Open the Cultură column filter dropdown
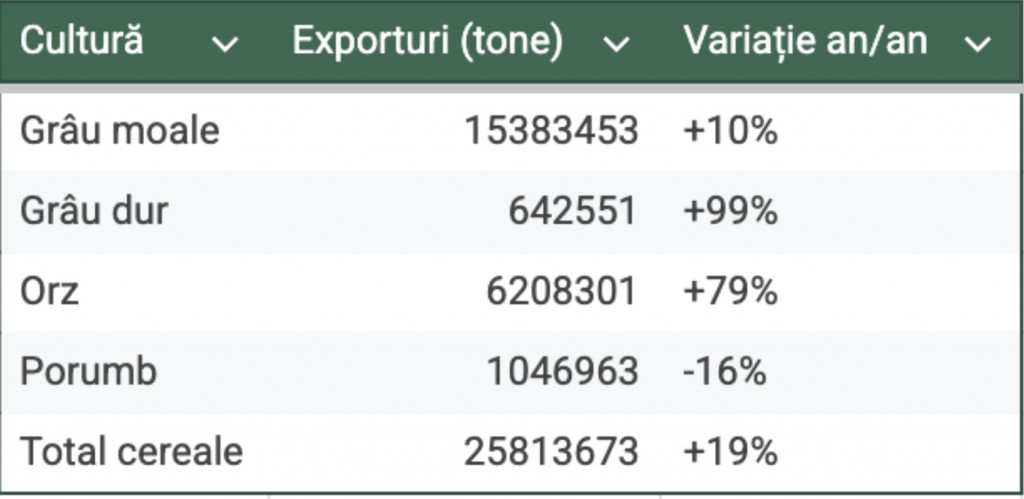1024x499 pixels. [x=227, y=44]
